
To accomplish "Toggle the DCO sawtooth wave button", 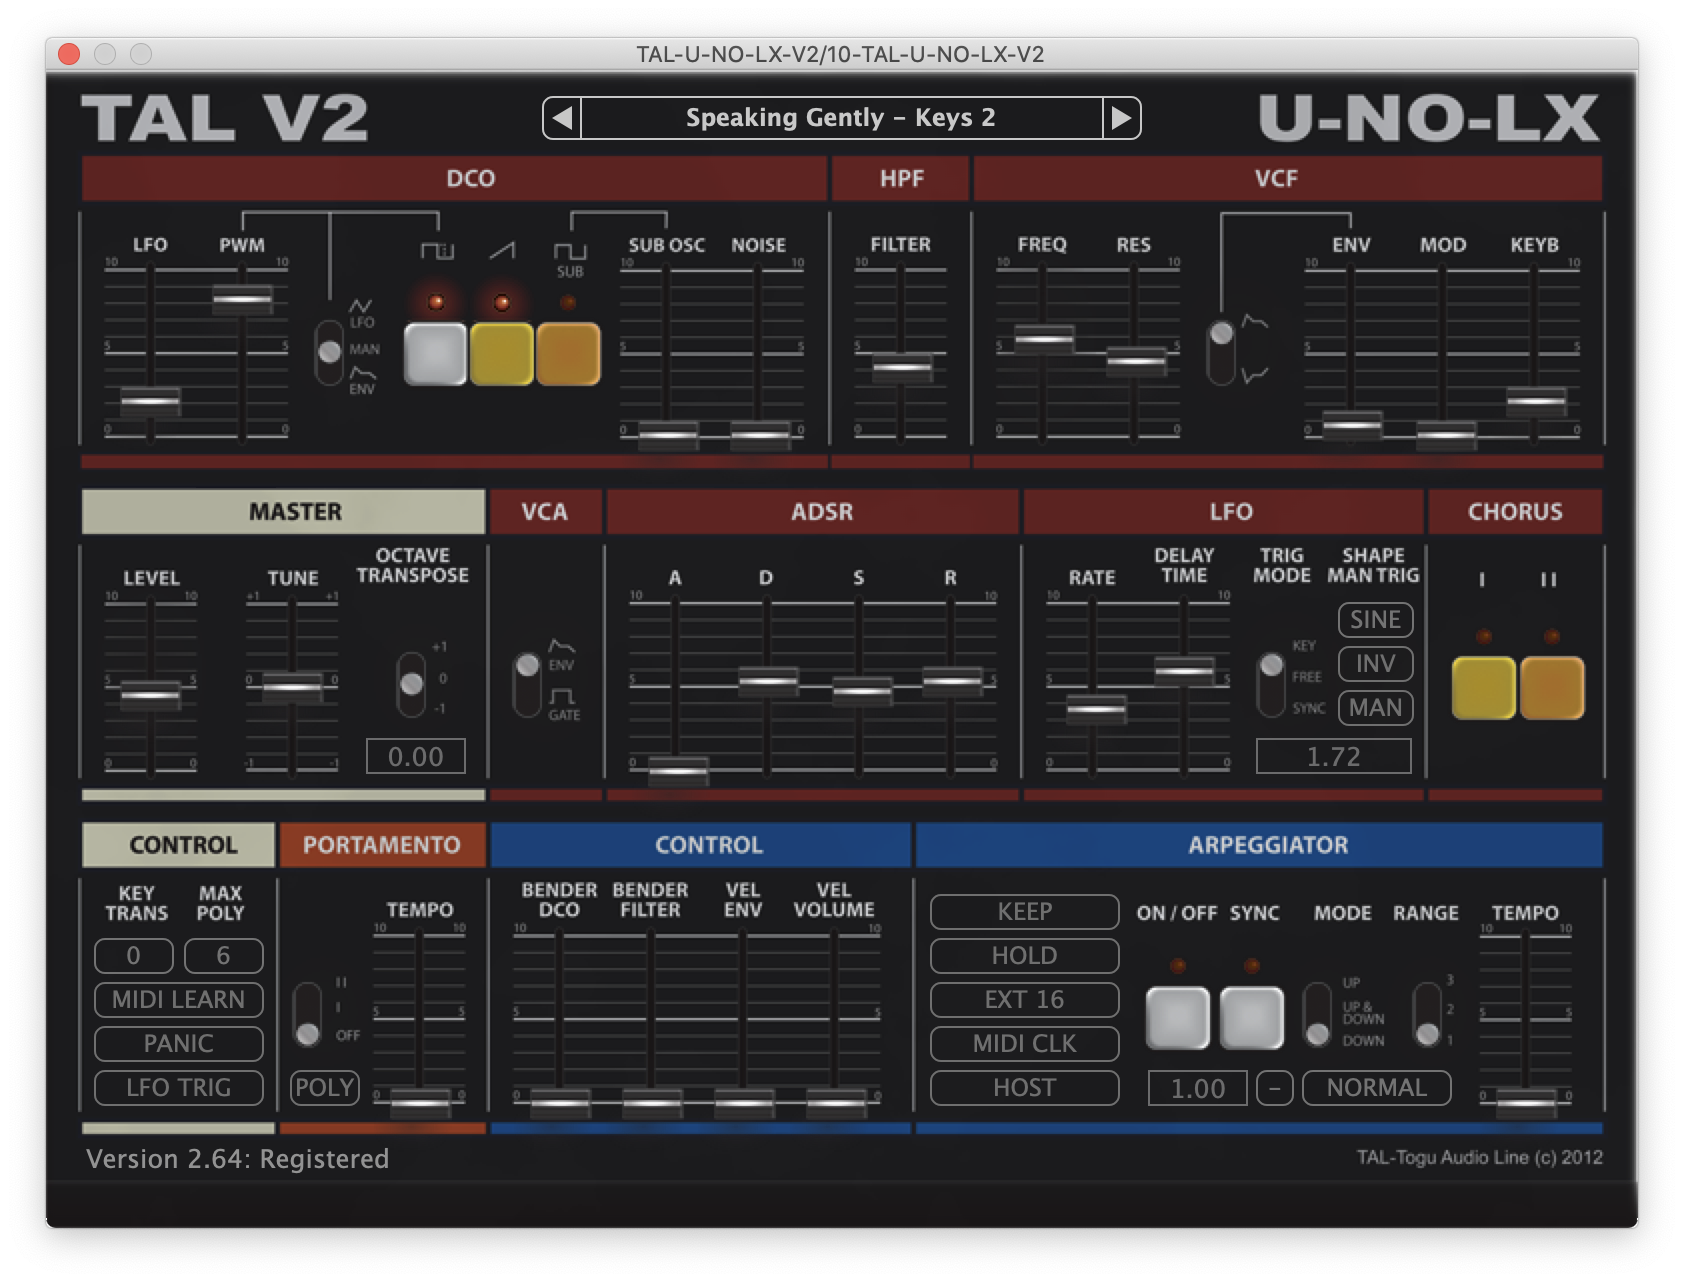I will (x=501, y=353).
